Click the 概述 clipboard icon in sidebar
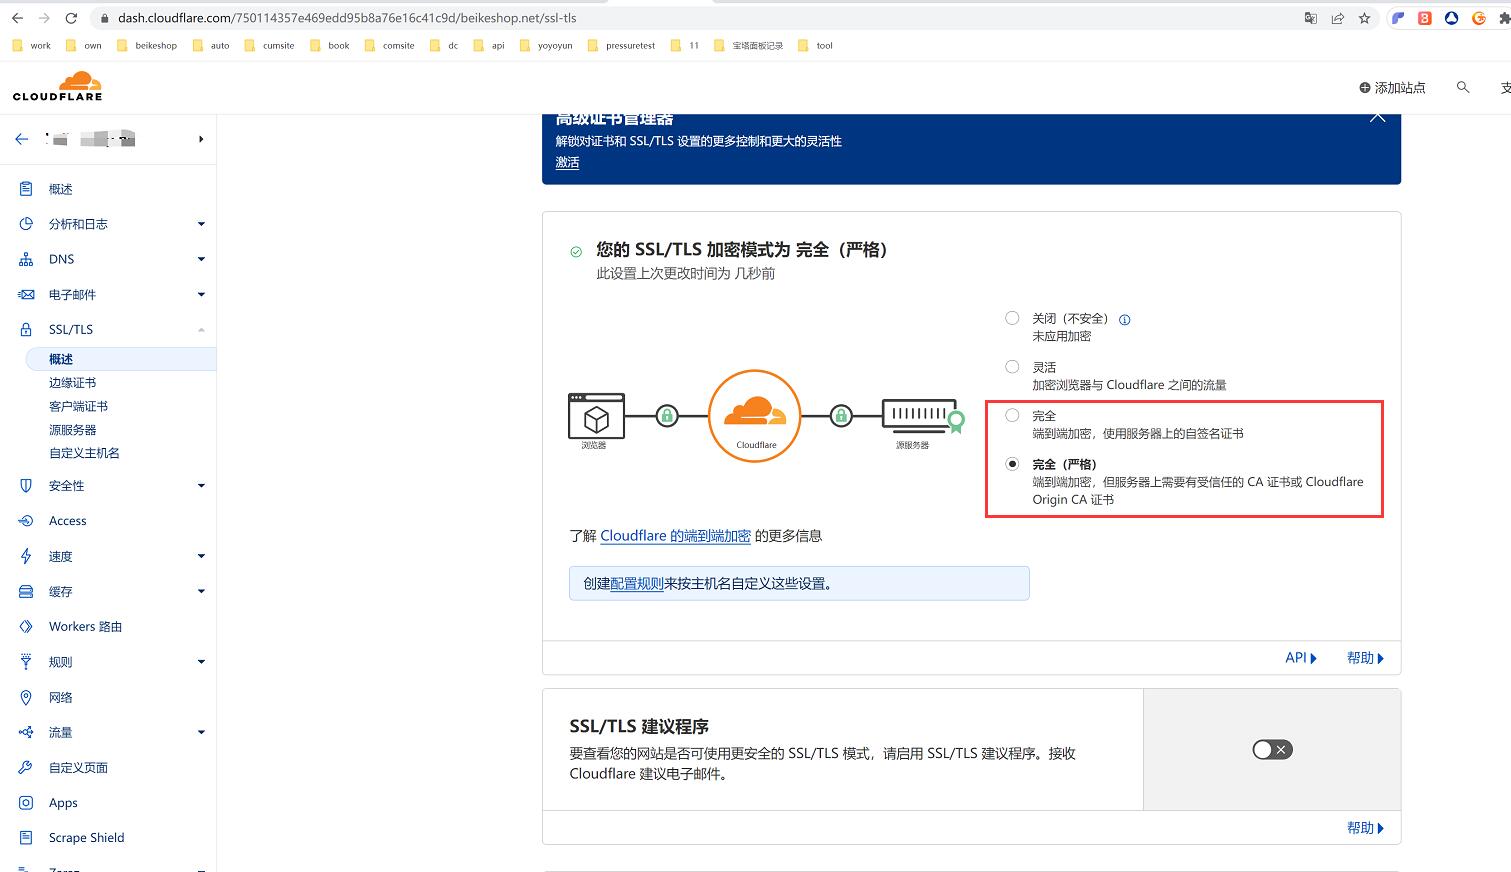 pos(26,189)
